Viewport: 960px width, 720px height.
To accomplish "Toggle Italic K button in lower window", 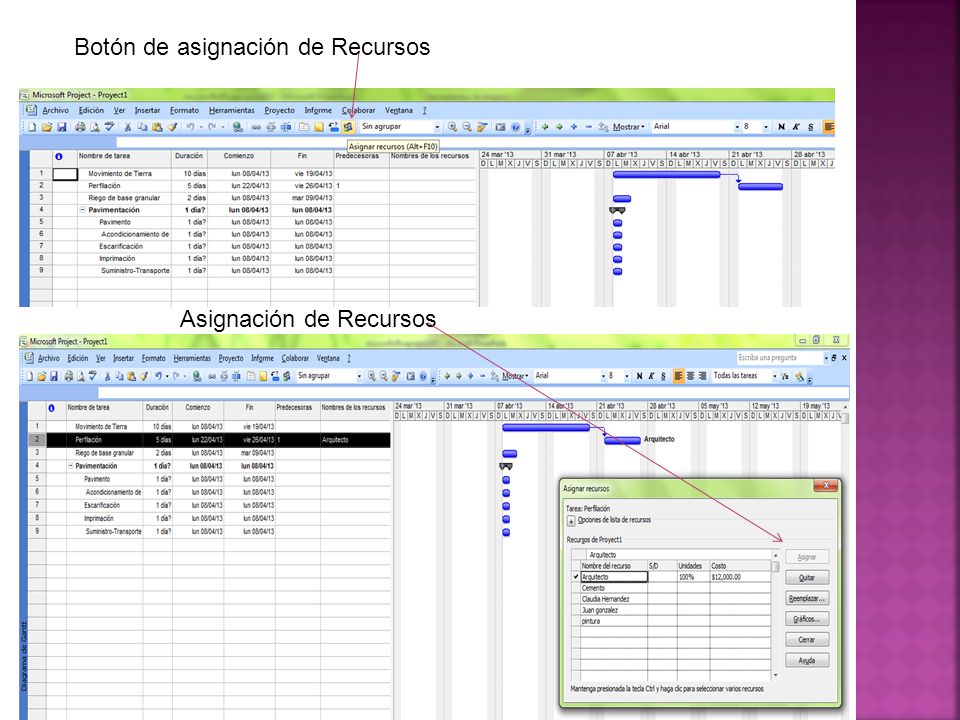I will click(x=651, y=376).
